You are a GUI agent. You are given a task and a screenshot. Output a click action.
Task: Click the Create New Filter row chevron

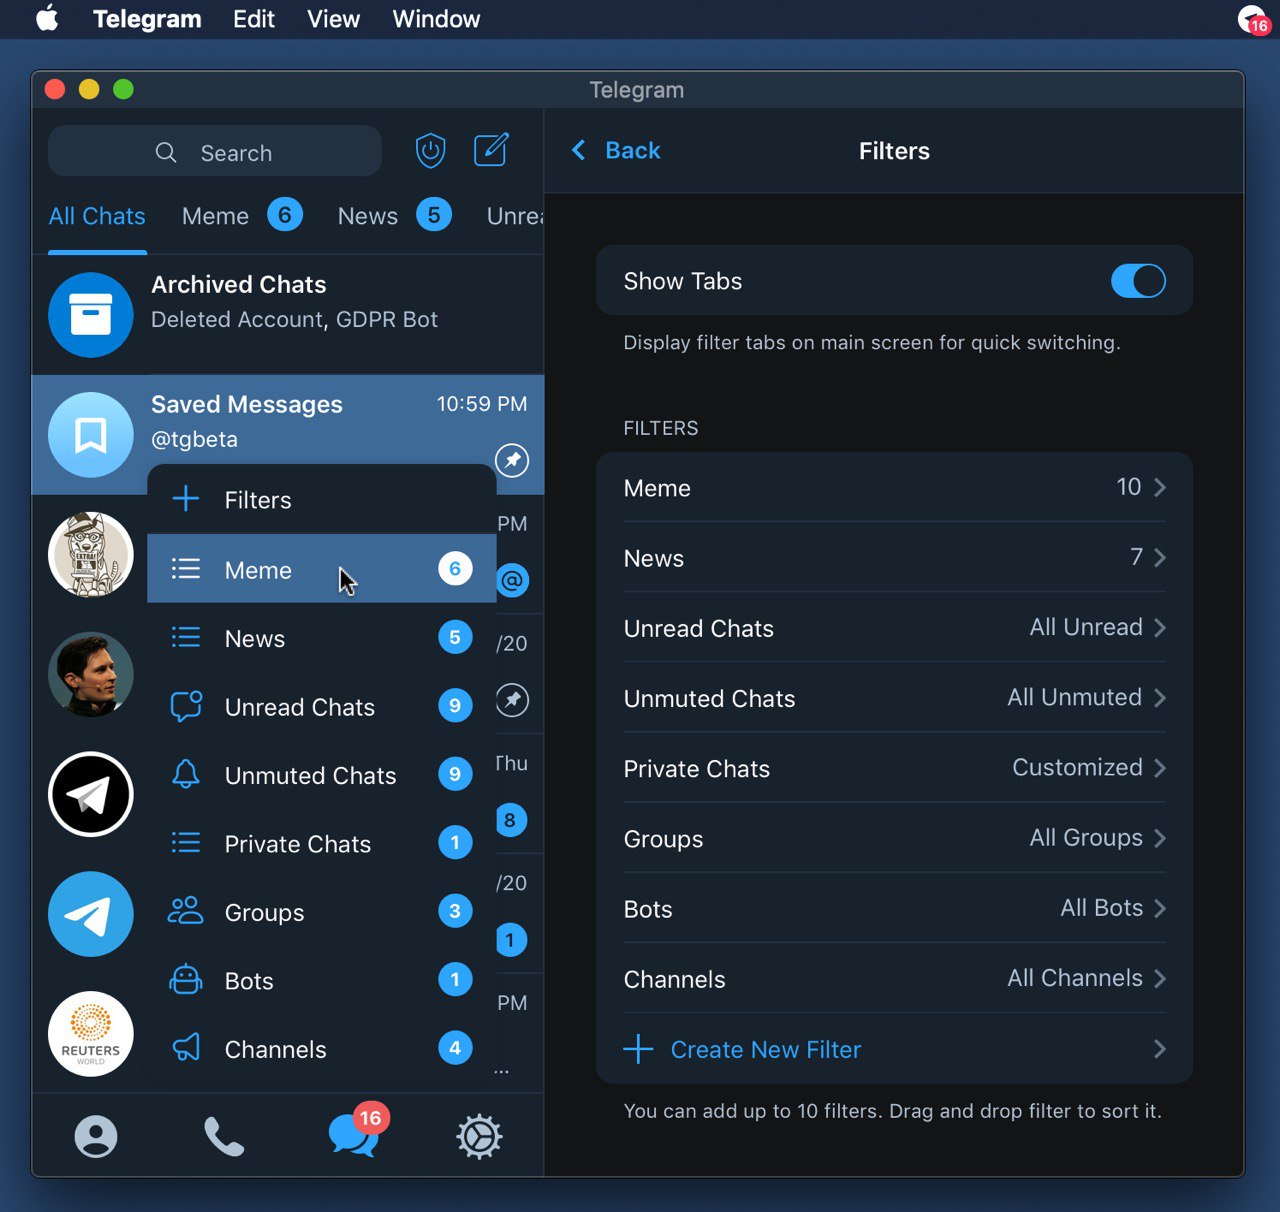tap(1160, 1049)
